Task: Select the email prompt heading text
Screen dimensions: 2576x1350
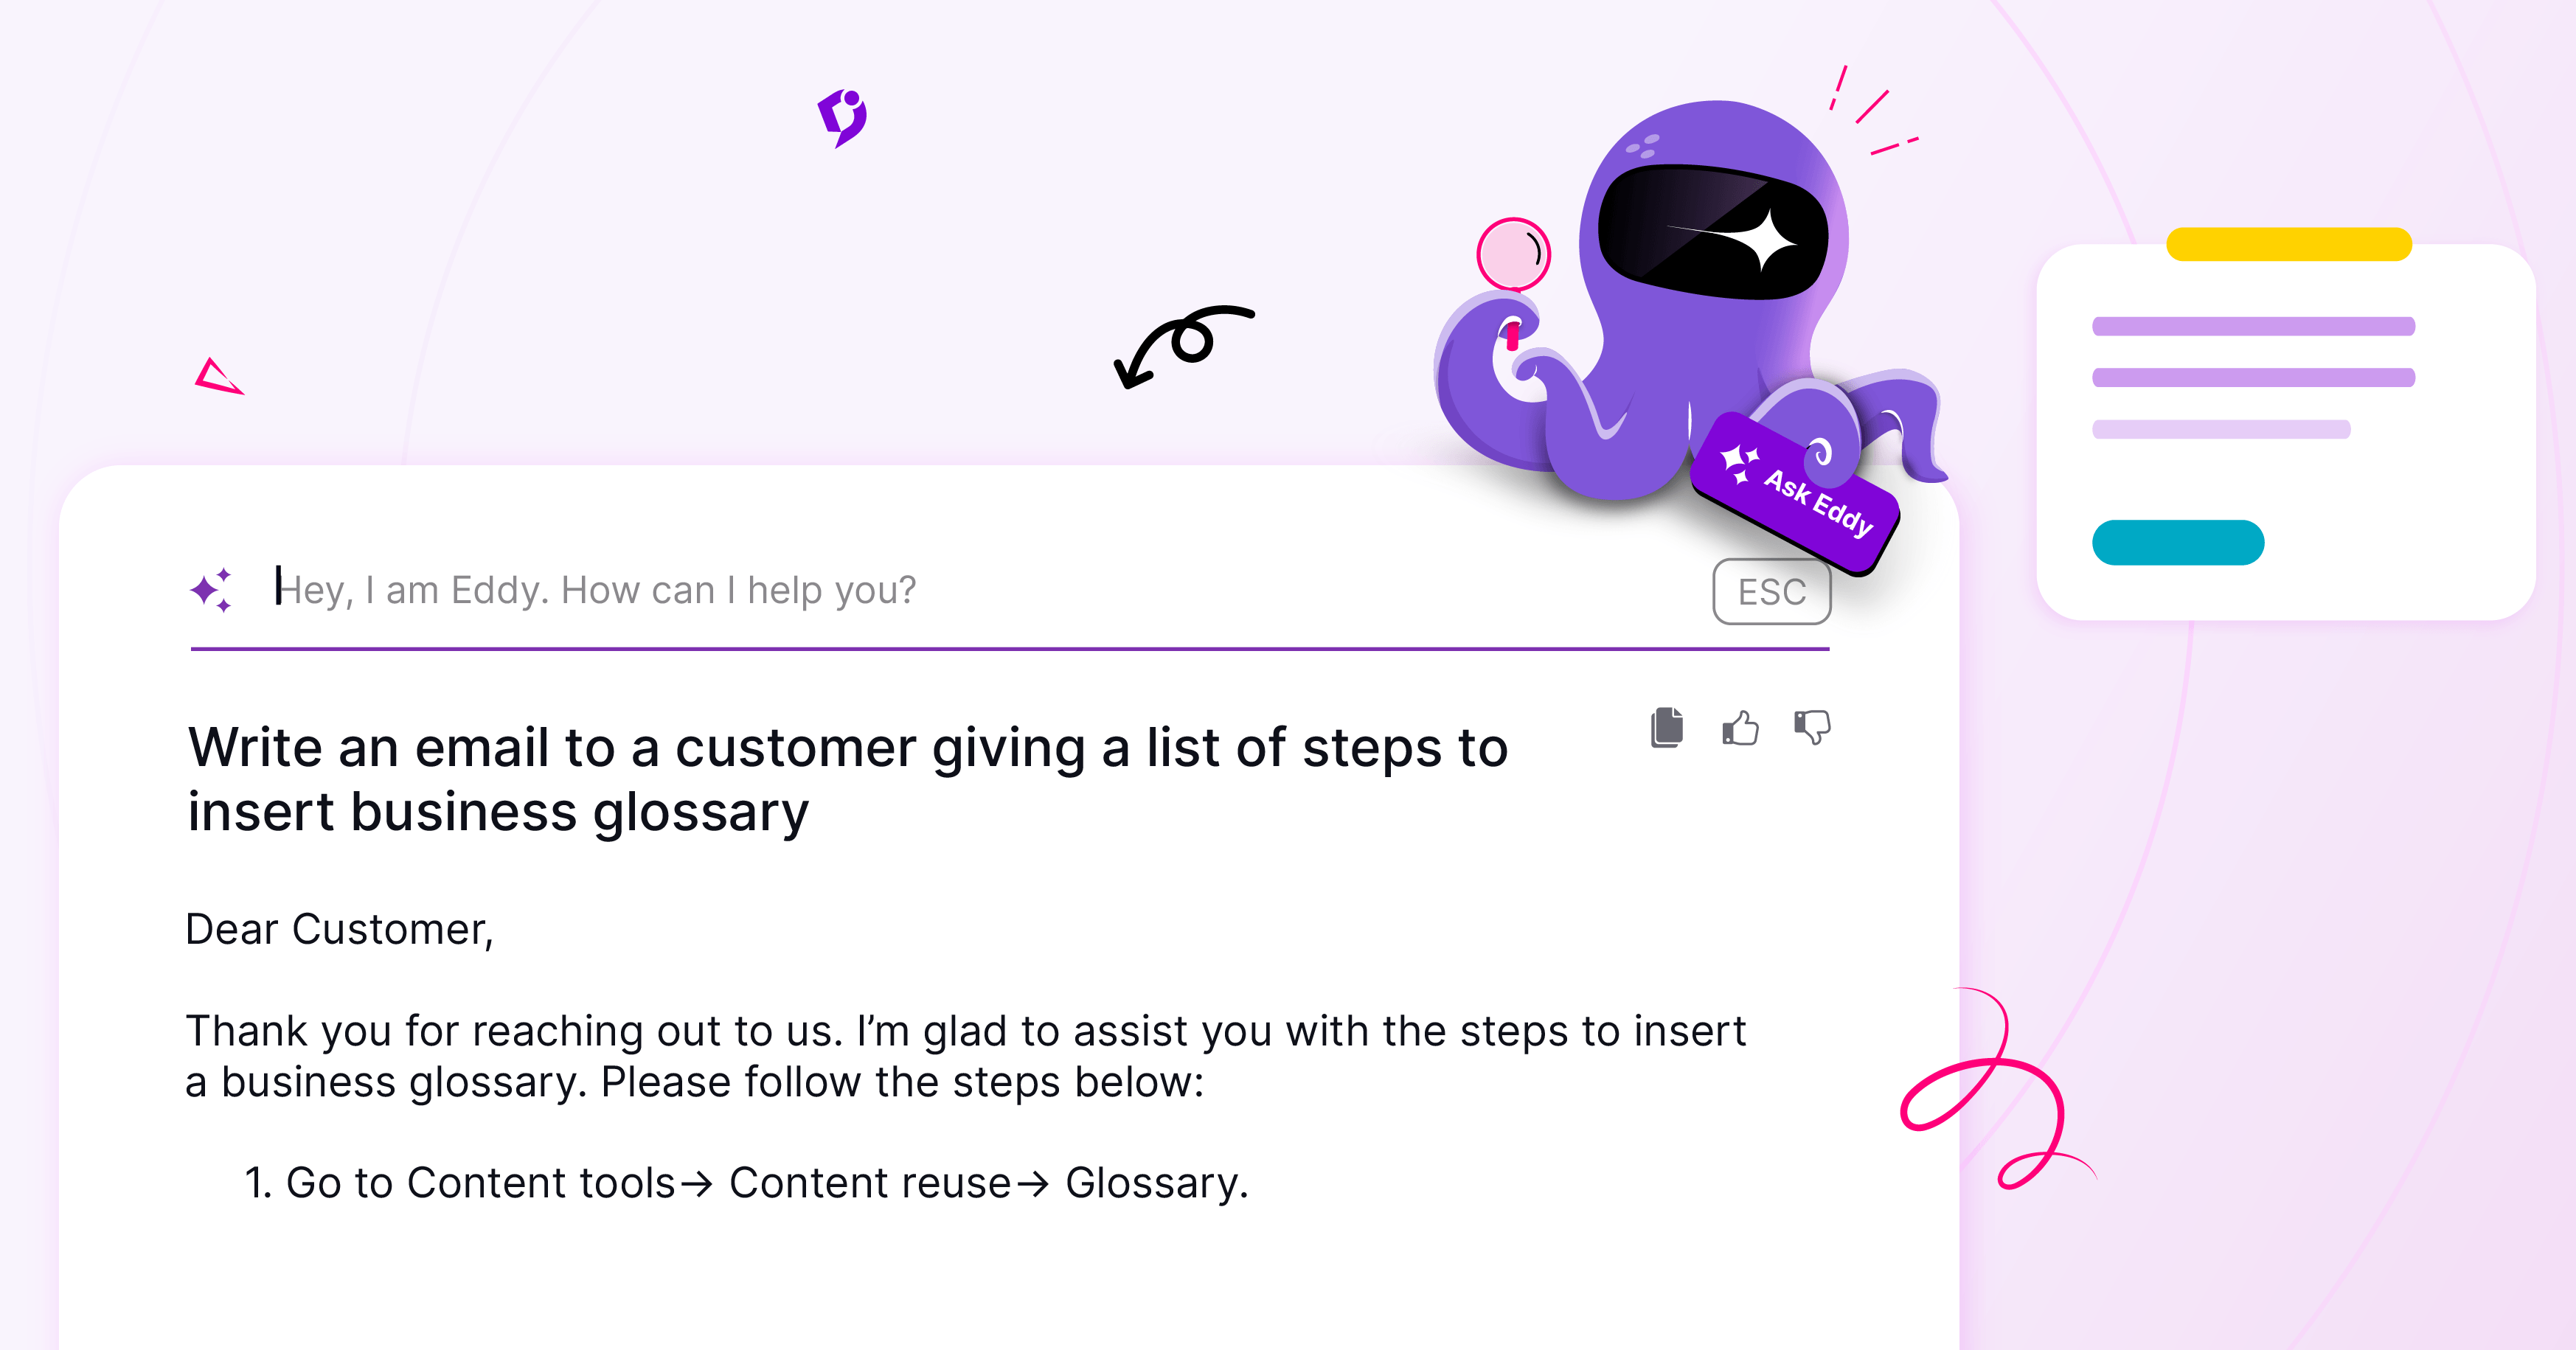Action: (848, 779)
